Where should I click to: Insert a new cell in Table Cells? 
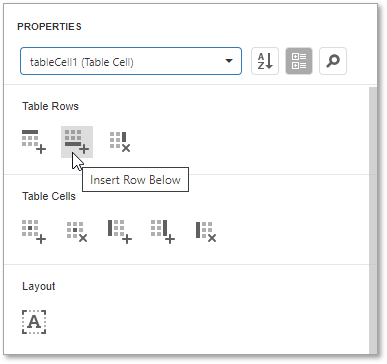pos(34,232)
